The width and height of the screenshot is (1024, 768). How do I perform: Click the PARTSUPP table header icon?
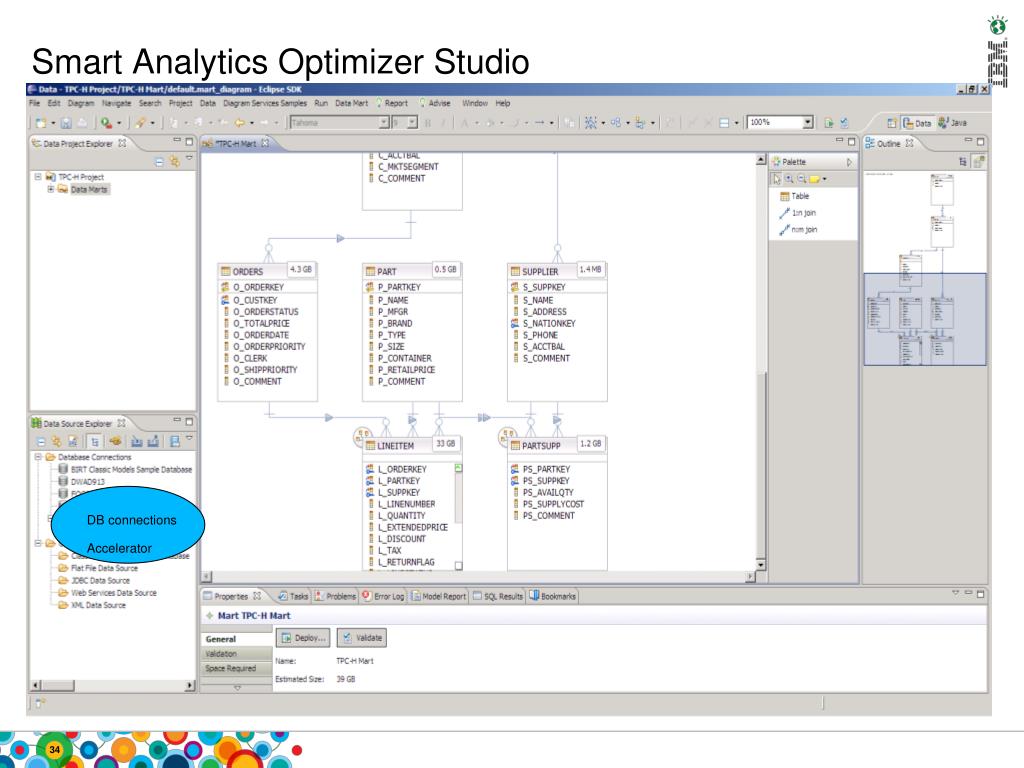515,445
